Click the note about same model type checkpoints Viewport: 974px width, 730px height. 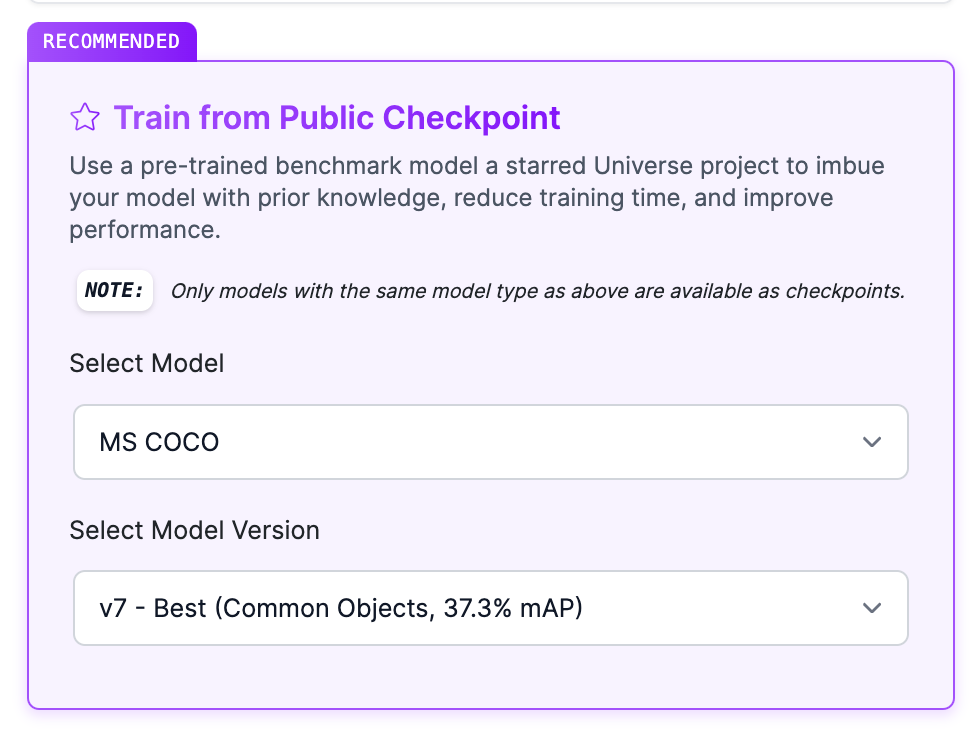click(537, 292)
